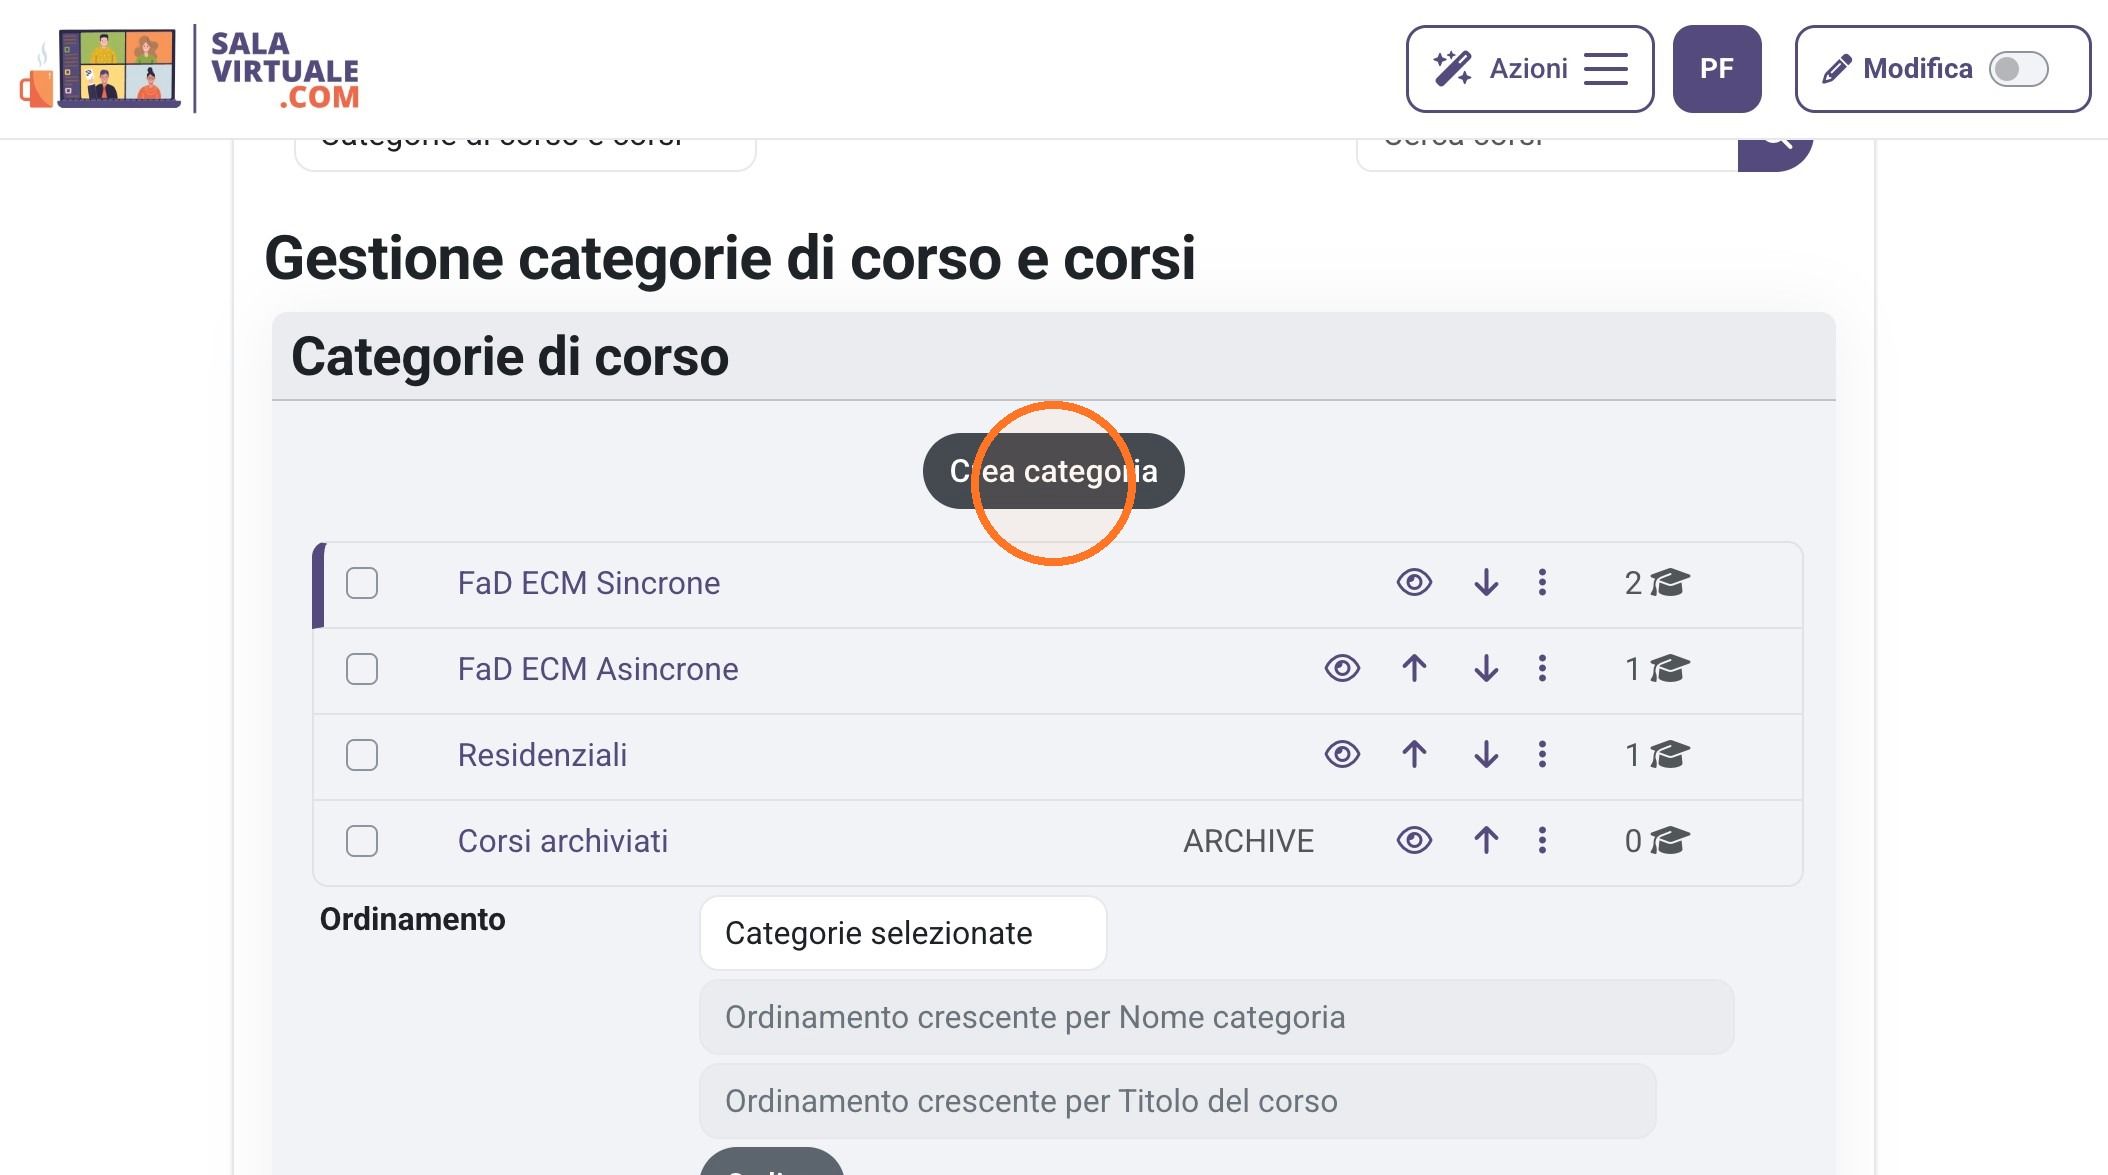Viewport: 2108px width, 1175px height.
Task: Click the FaD ECM Sincrone course count icon
Action: (x=1670, y=582)
